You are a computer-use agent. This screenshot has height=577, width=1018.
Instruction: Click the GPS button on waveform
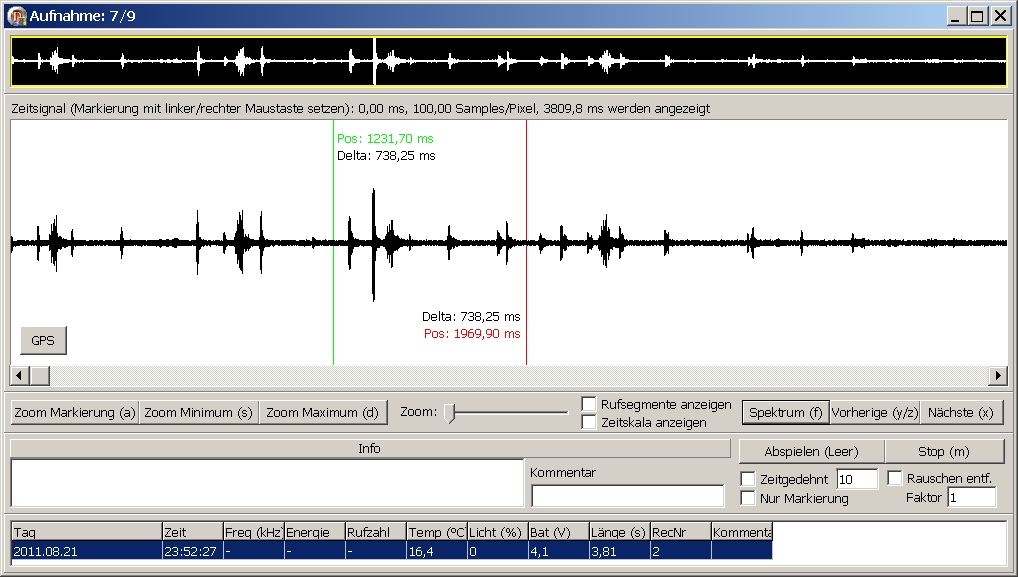(43, 340)
